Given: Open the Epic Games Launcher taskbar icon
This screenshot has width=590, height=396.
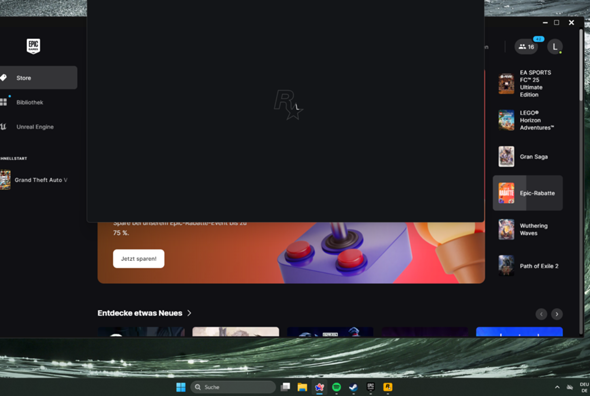Looking at the screenshot, I should click(371, 387).
